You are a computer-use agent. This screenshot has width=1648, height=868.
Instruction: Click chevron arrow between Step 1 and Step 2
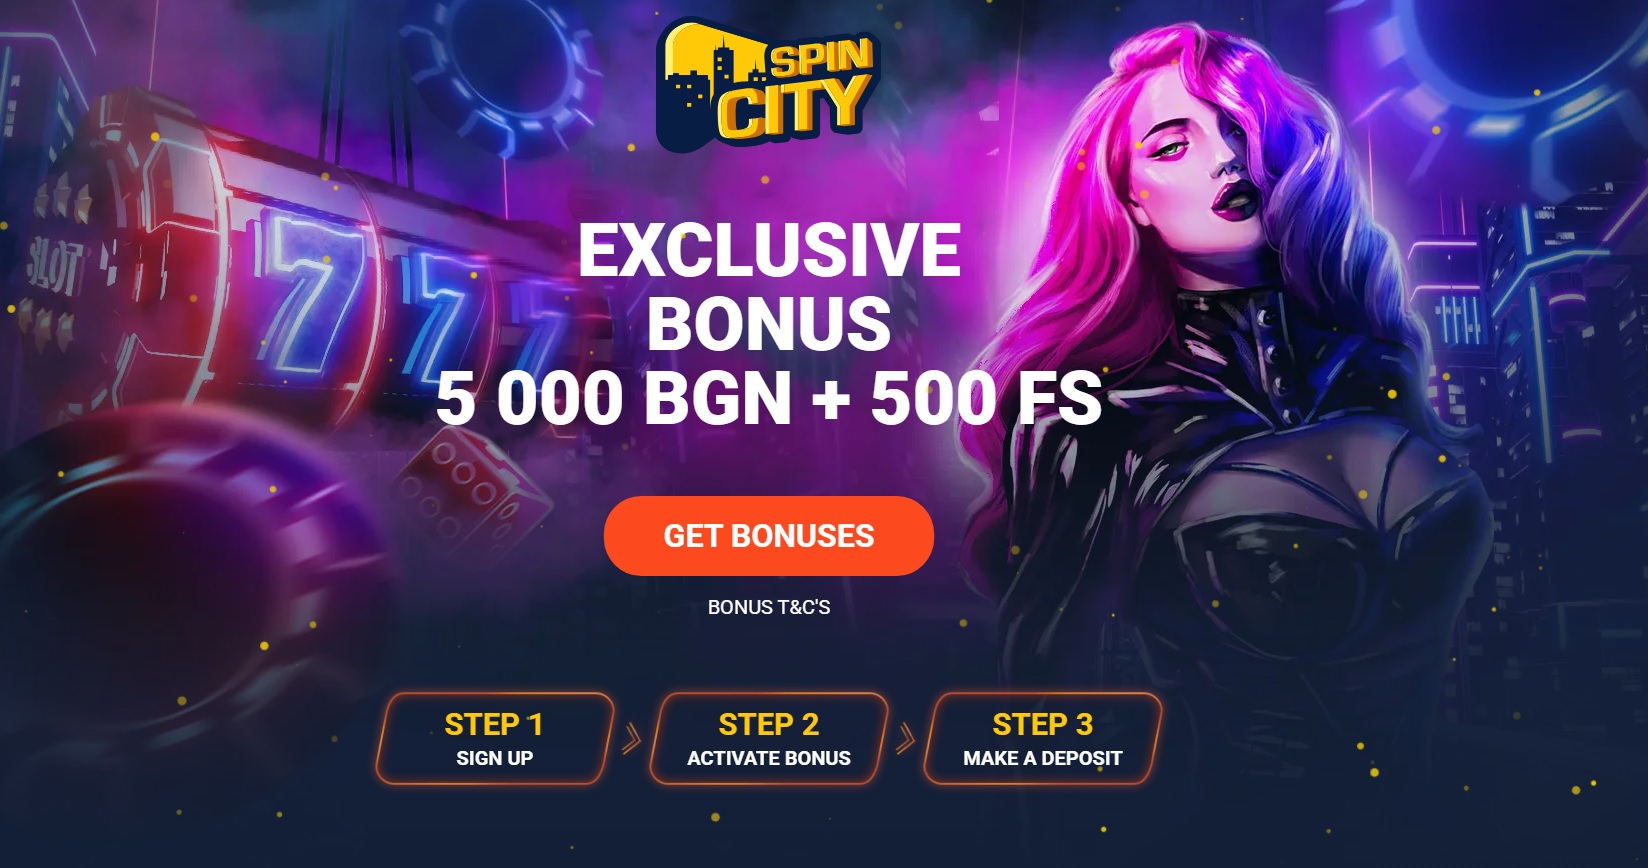point(631,739)
